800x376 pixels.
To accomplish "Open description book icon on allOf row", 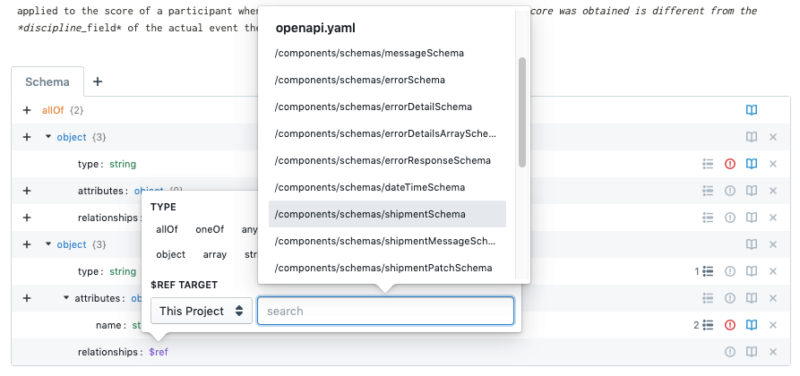I will (751, 110).
